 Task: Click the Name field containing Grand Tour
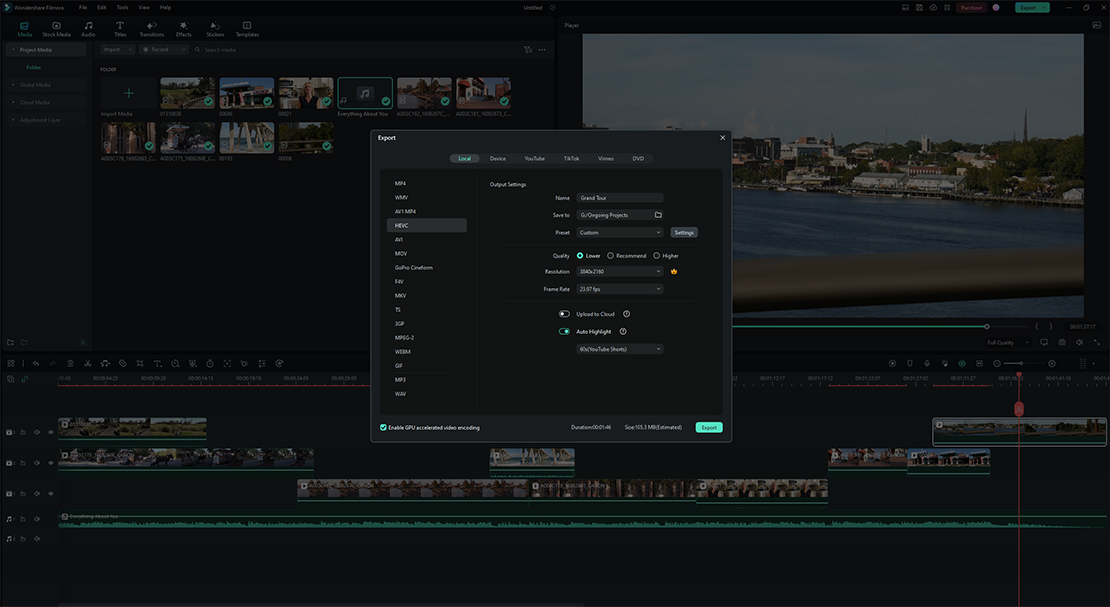(619, 198)
